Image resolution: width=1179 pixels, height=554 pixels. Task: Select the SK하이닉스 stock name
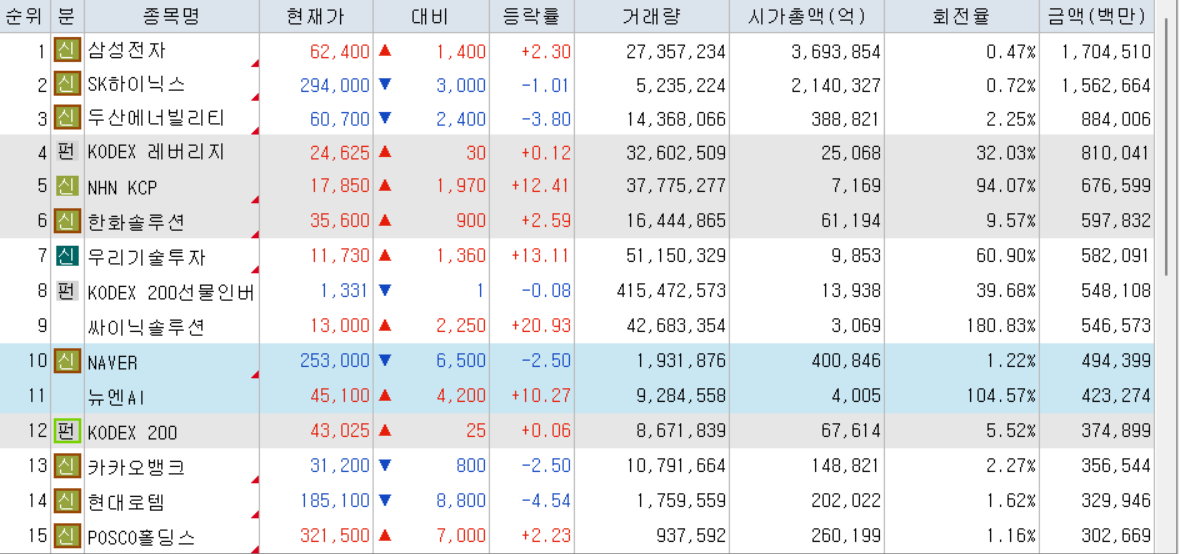[x=136, y=85]
